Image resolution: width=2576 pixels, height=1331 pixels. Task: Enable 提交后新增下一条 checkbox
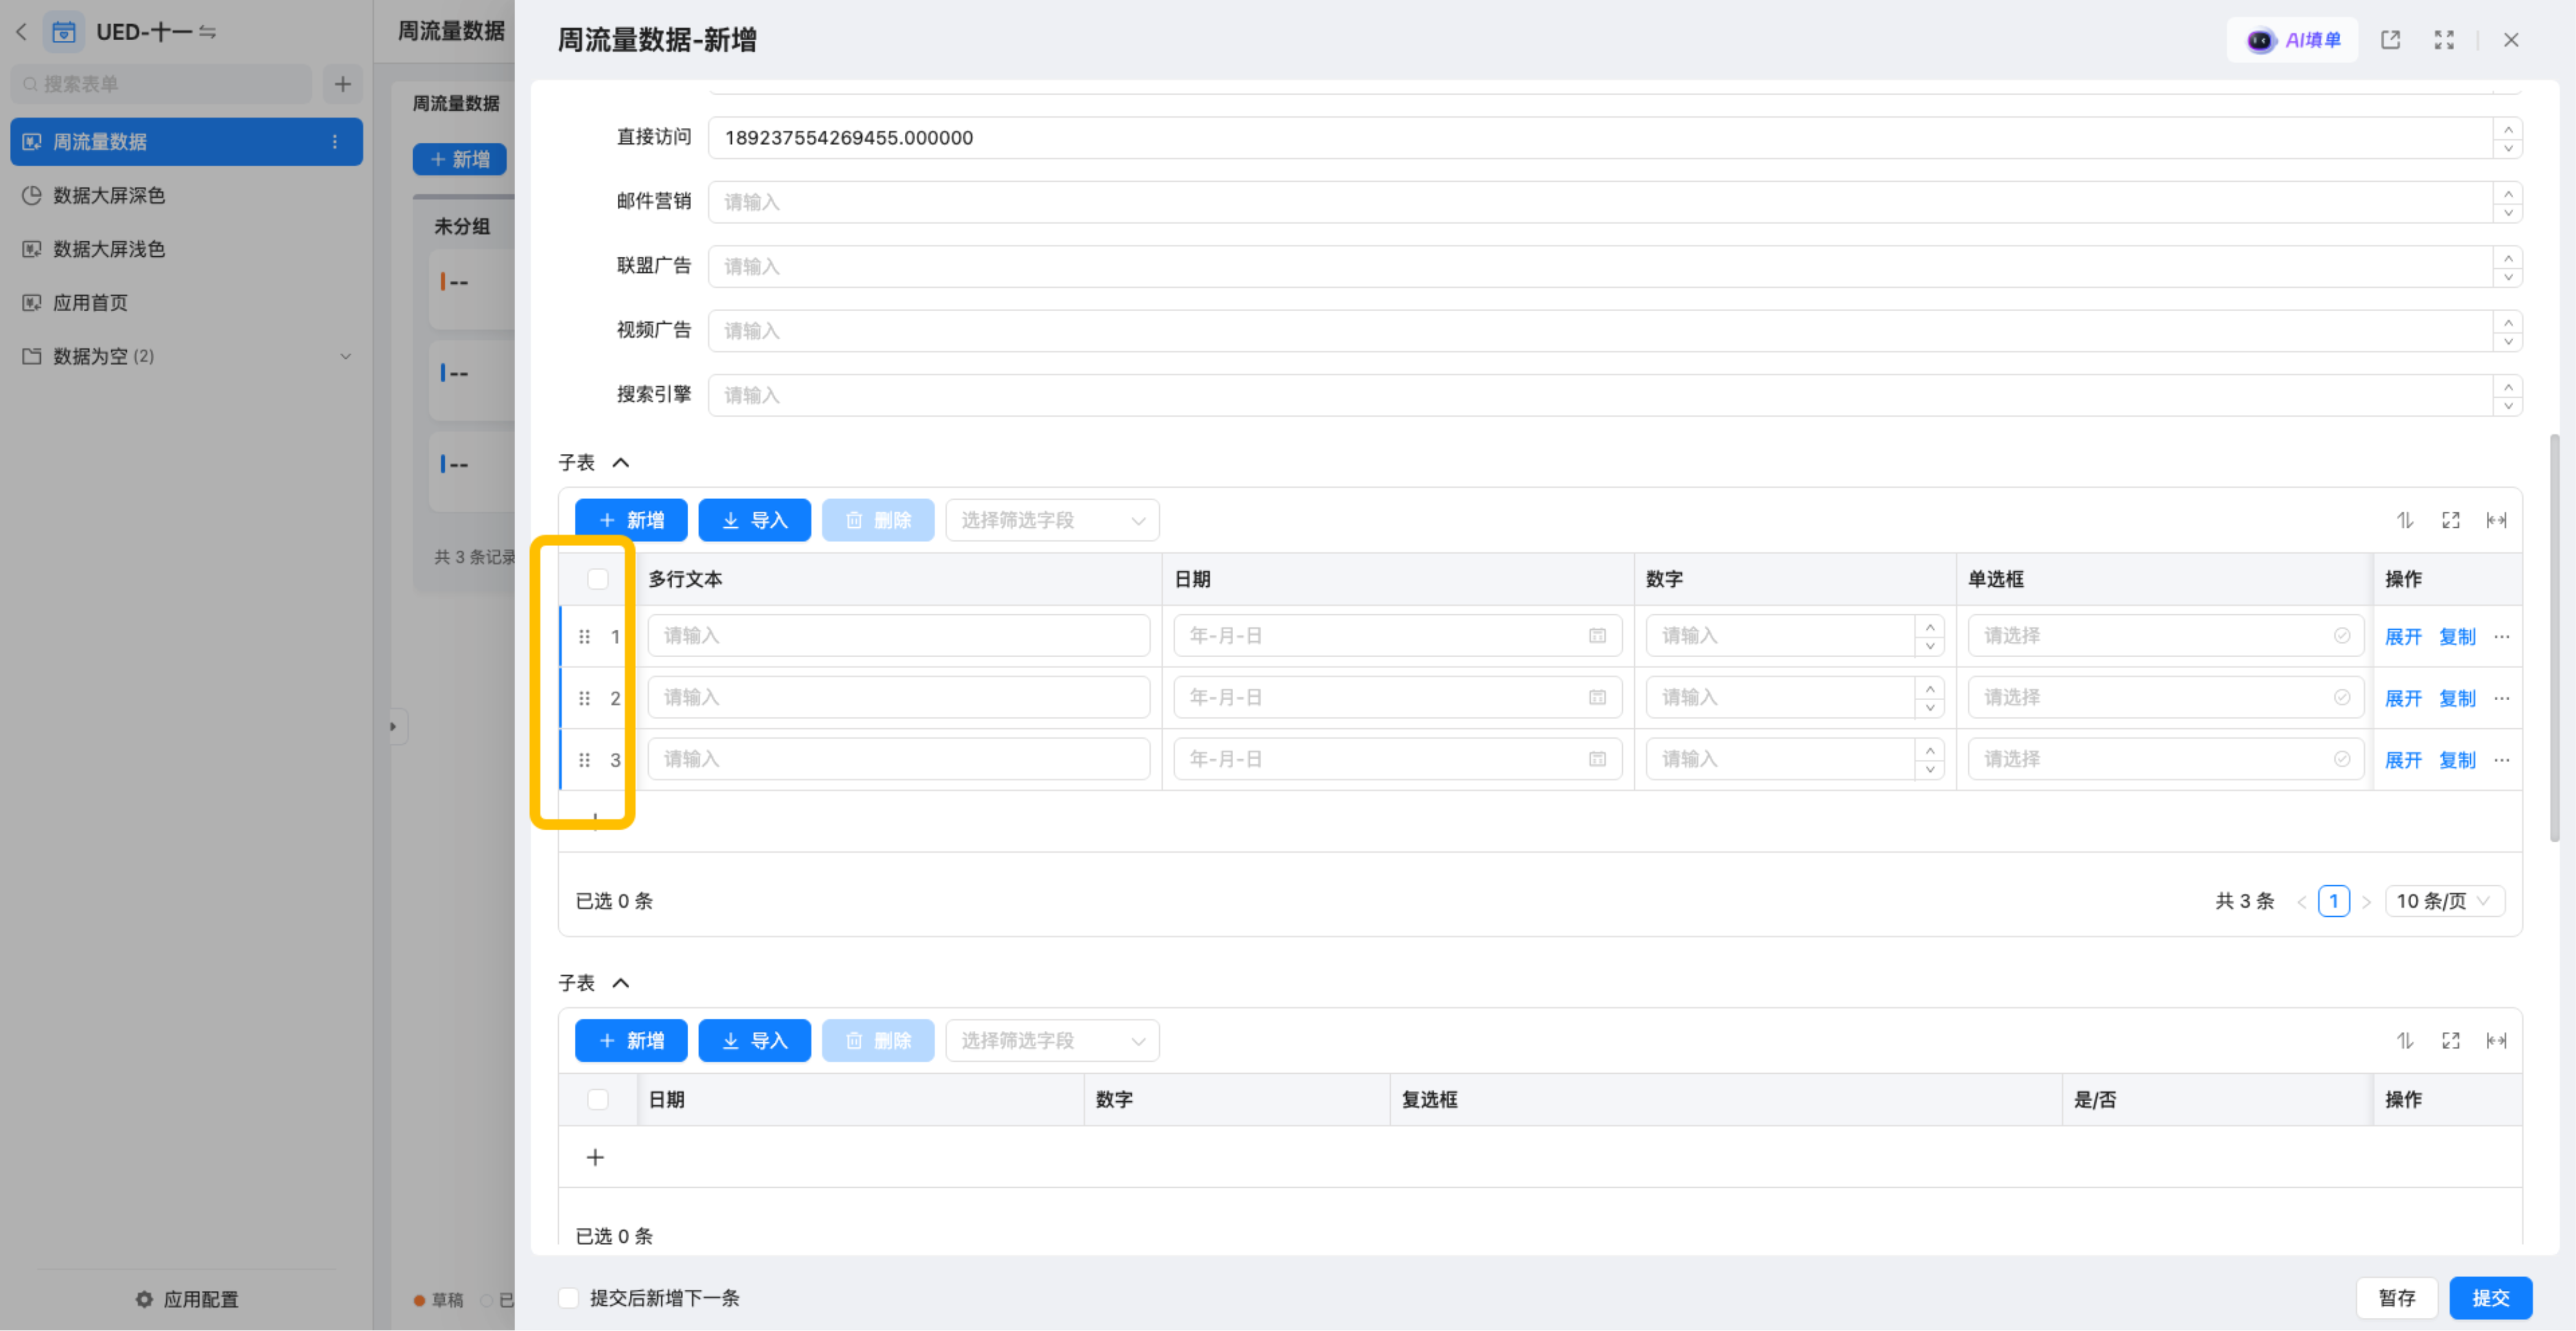(569, 1298)
